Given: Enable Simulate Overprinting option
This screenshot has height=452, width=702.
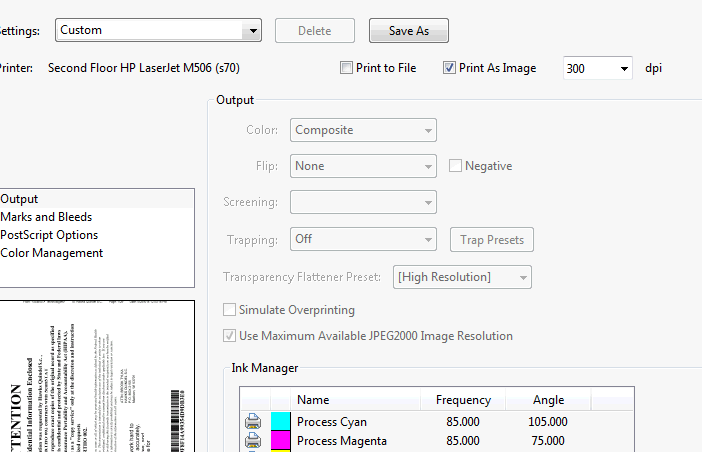Looking at the screenshot, I should [x=230, y=310].
